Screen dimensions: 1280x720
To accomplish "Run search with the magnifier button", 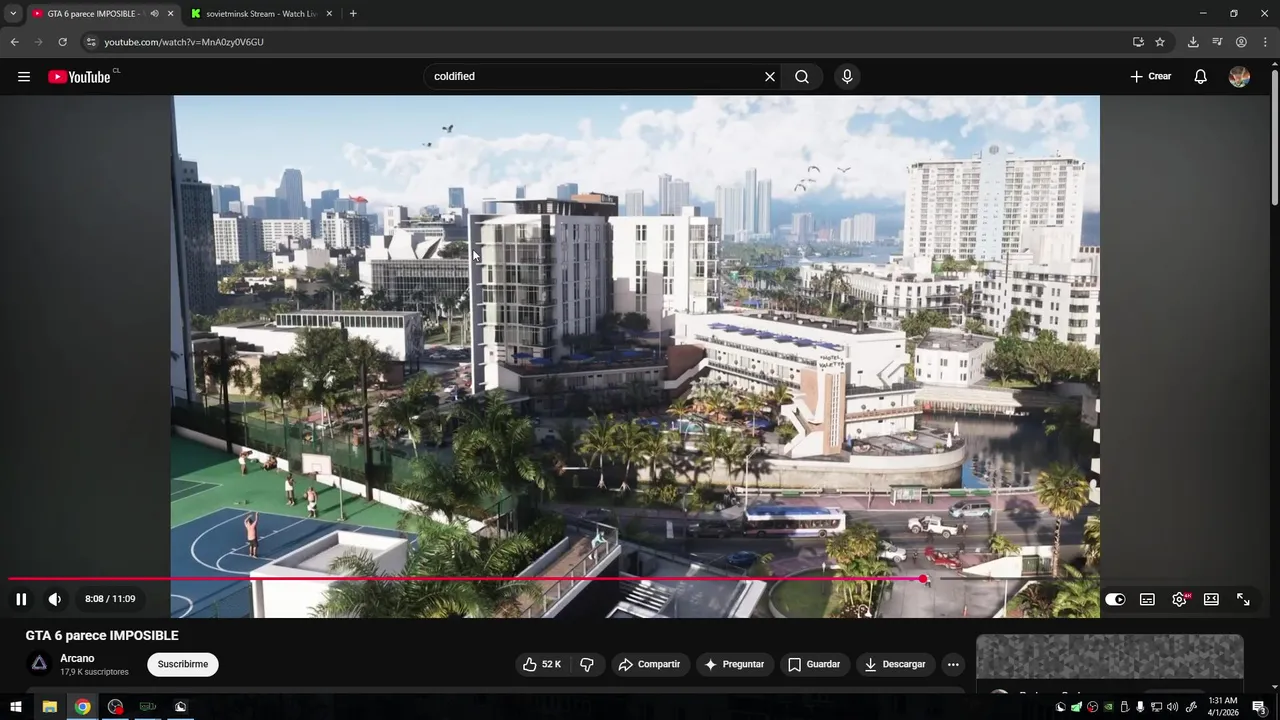I will [x=802, y=77].
